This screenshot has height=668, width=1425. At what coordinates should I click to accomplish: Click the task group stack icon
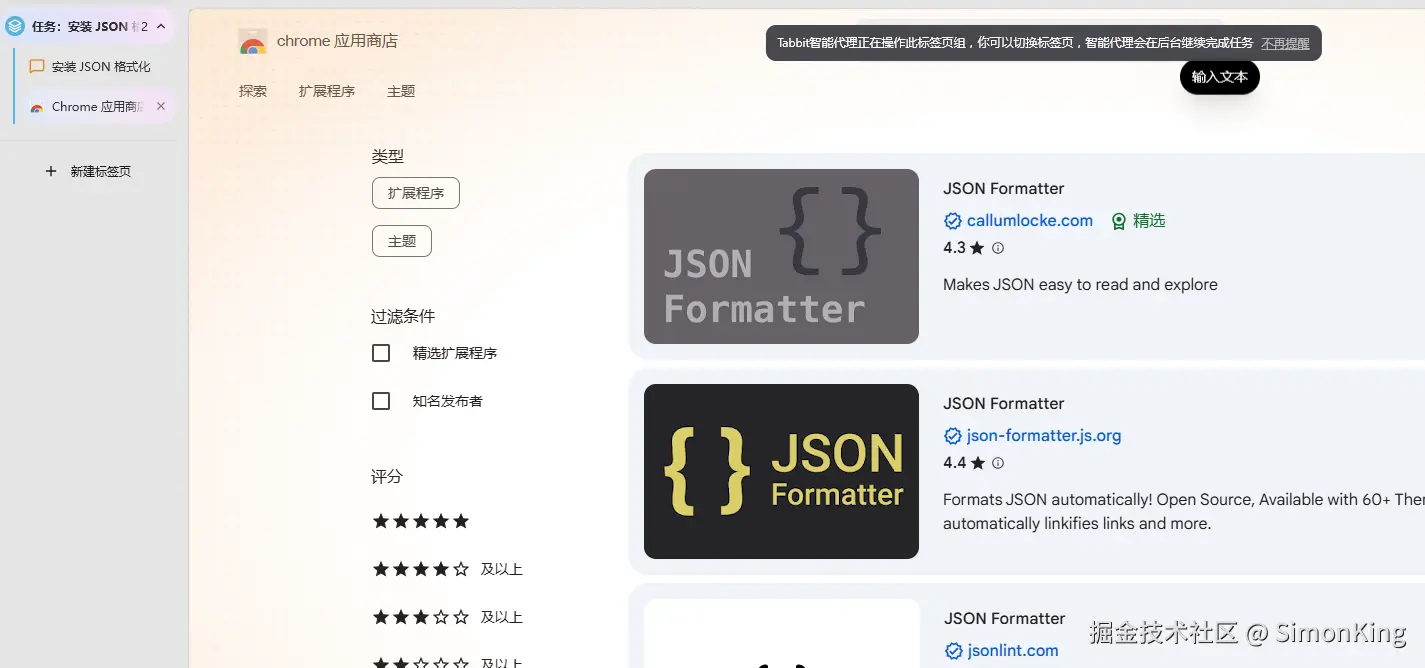tap(15, 27)
